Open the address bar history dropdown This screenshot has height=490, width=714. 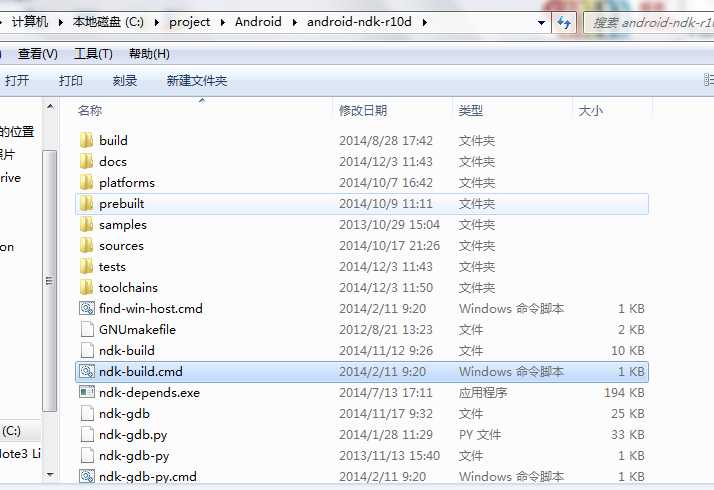tap(541, 22)
